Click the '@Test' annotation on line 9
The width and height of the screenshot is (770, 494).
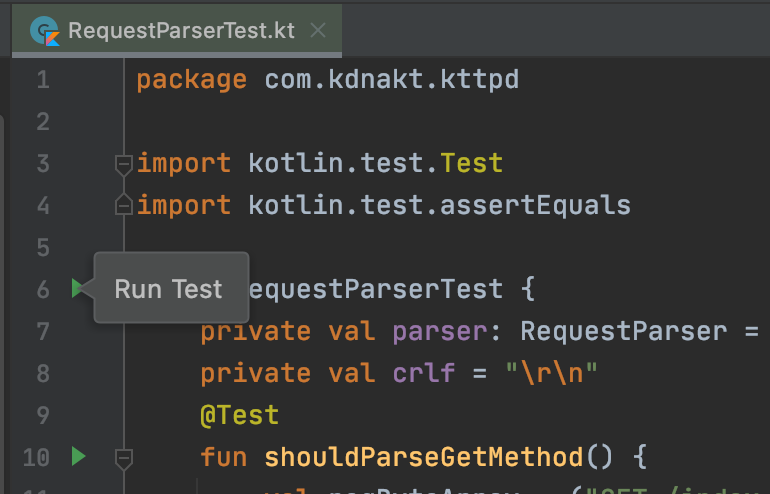[240, 415]
